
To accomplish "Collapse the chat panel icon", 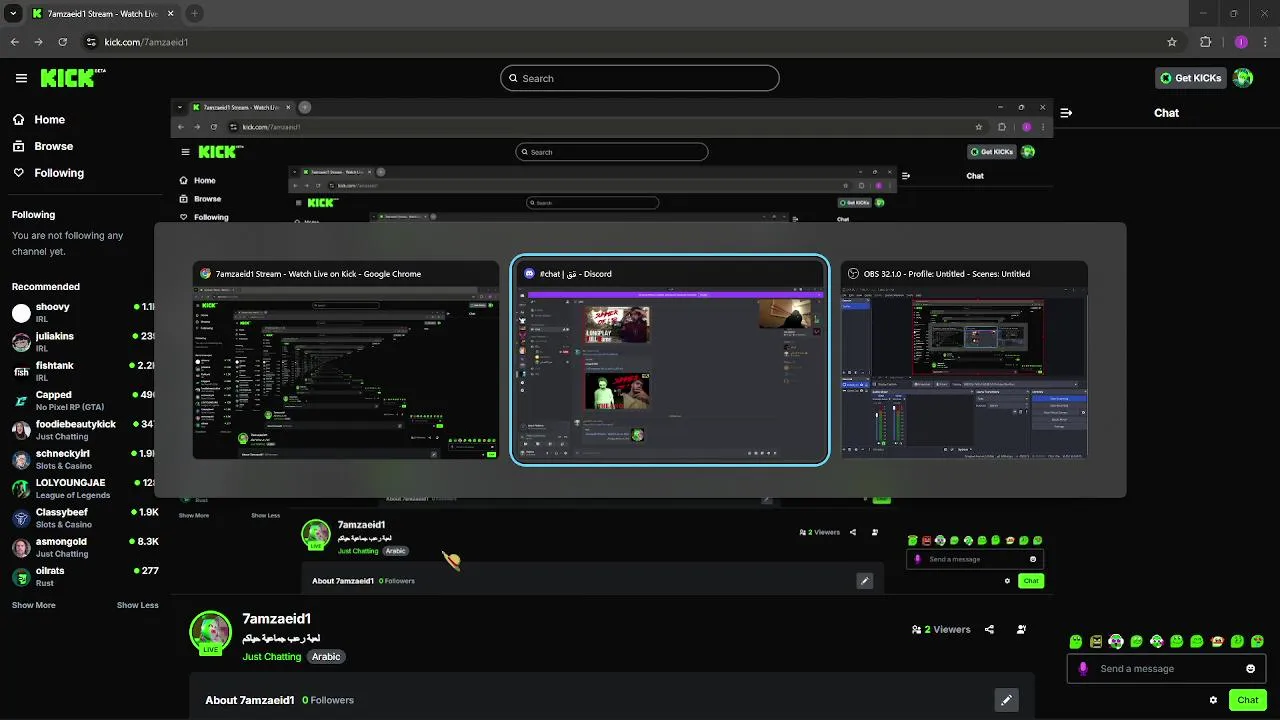I will 1066,113.
